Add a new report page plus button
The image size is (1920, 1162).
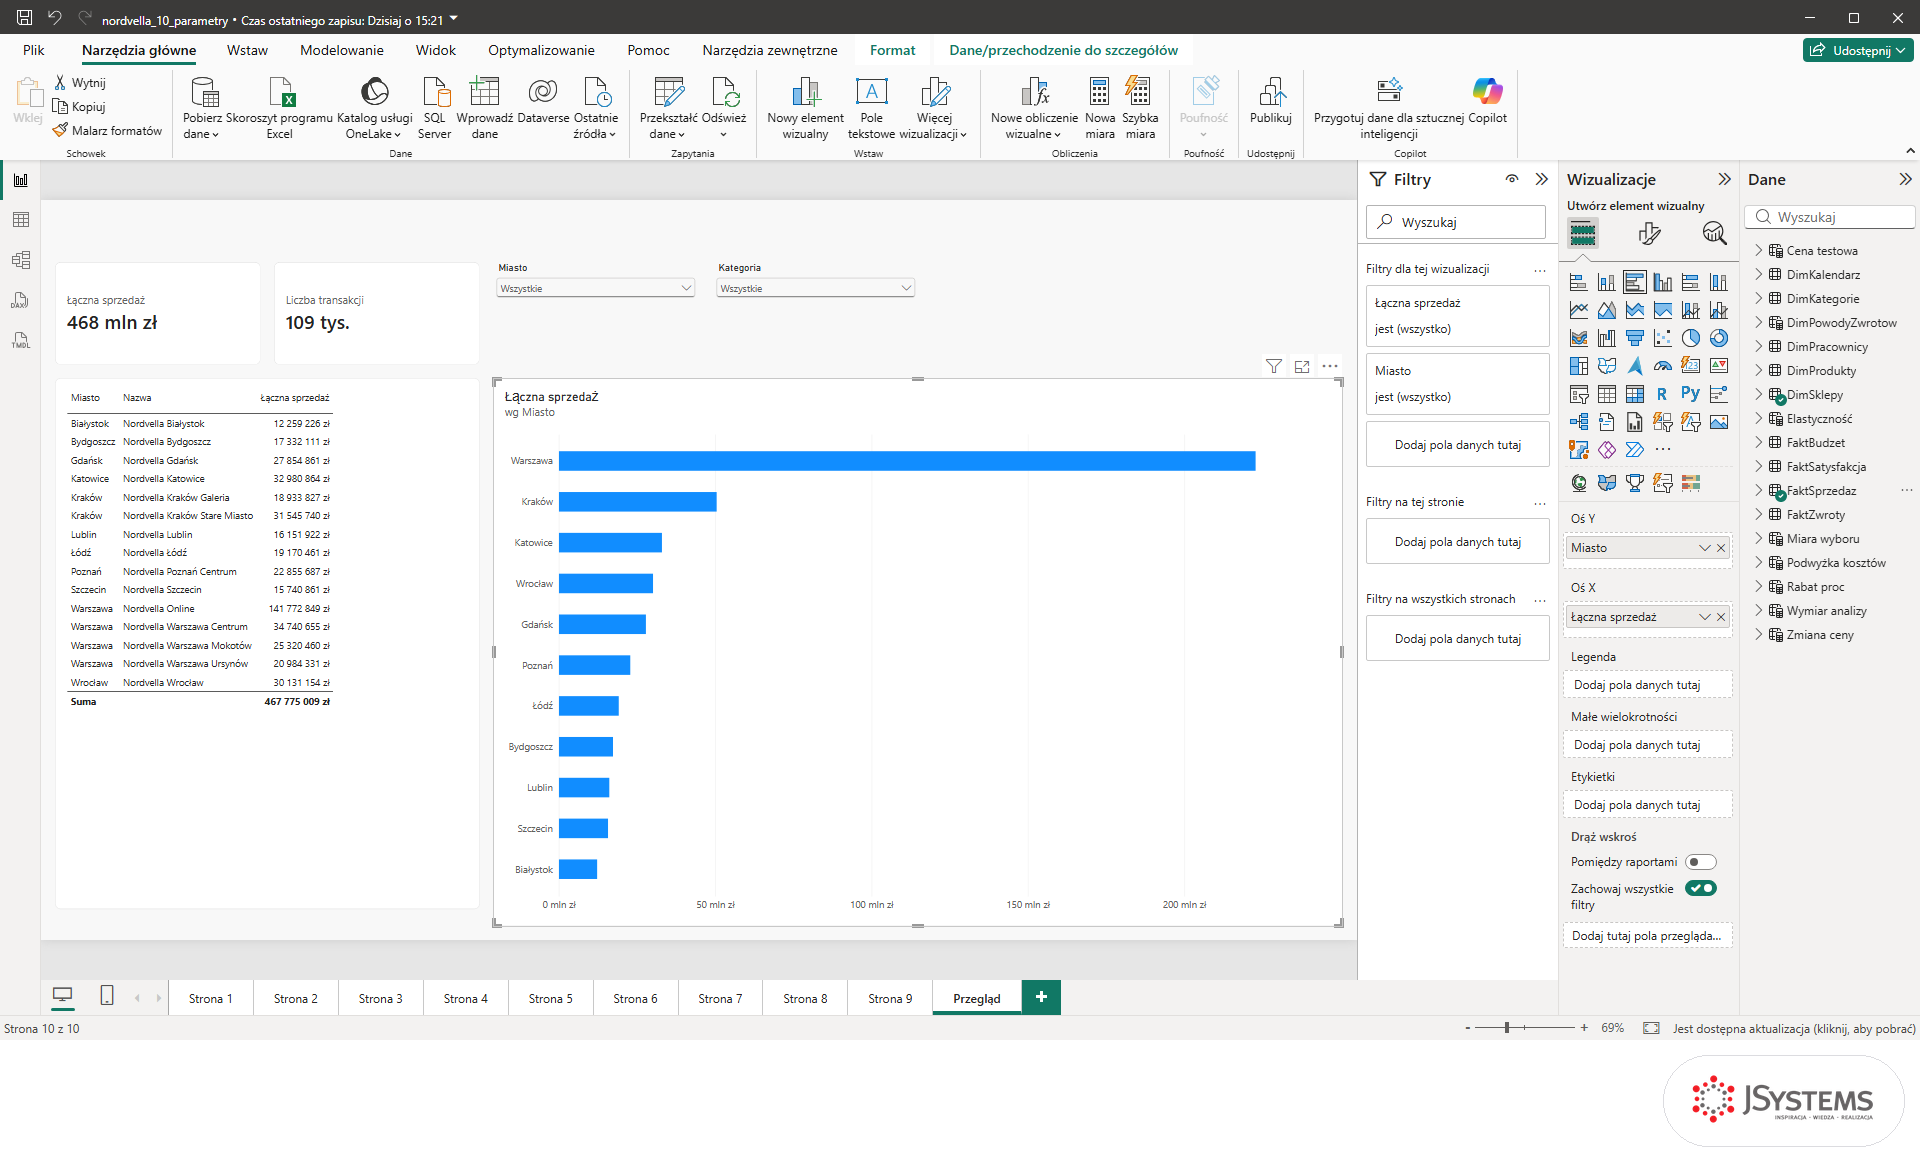click(x=1041, y=997)
